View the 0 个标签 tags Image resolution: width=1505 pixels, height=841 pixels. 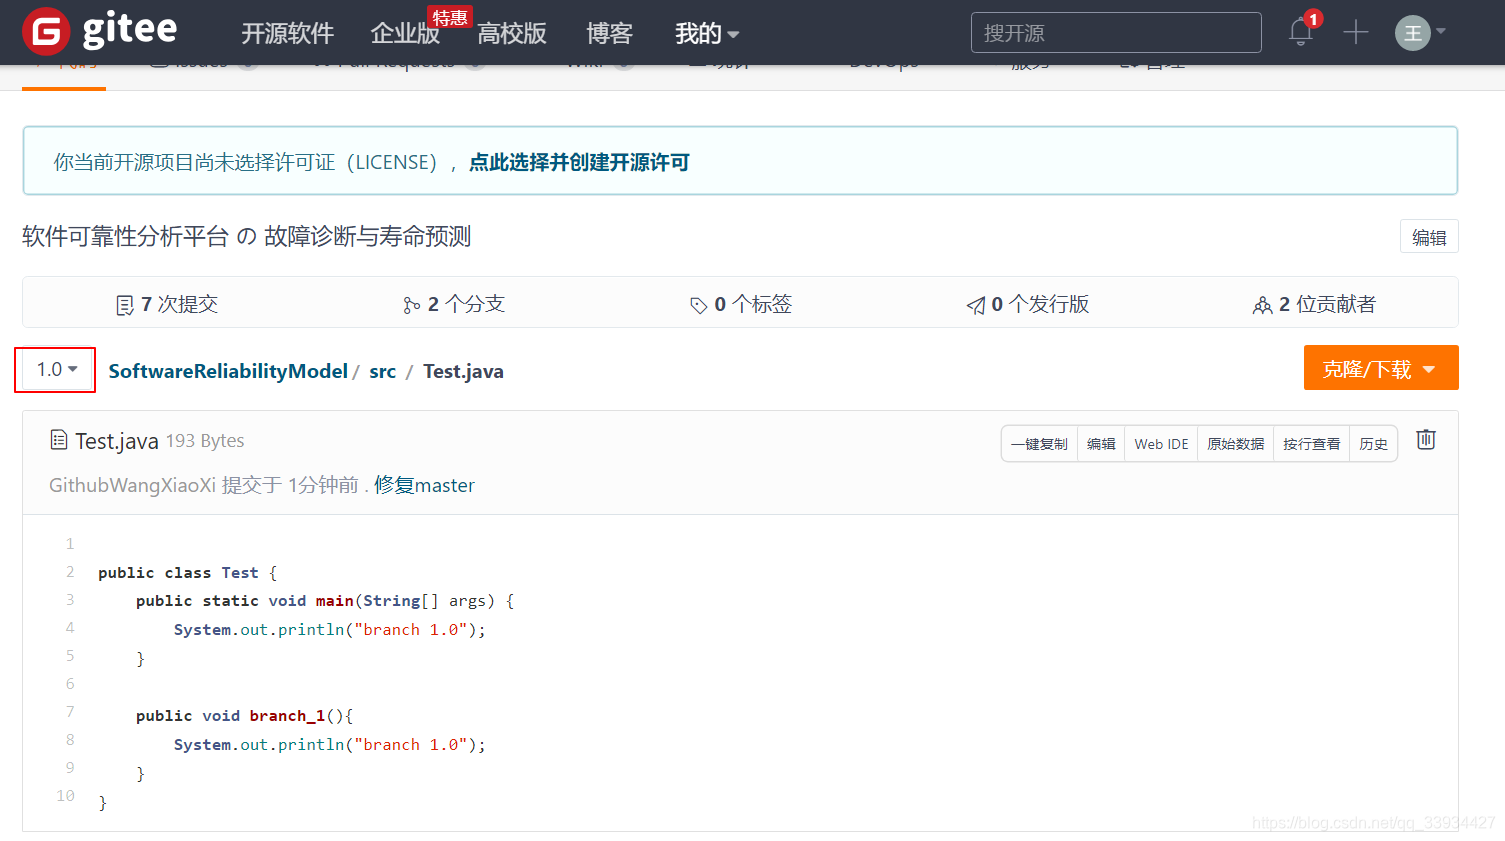[741, 304]
